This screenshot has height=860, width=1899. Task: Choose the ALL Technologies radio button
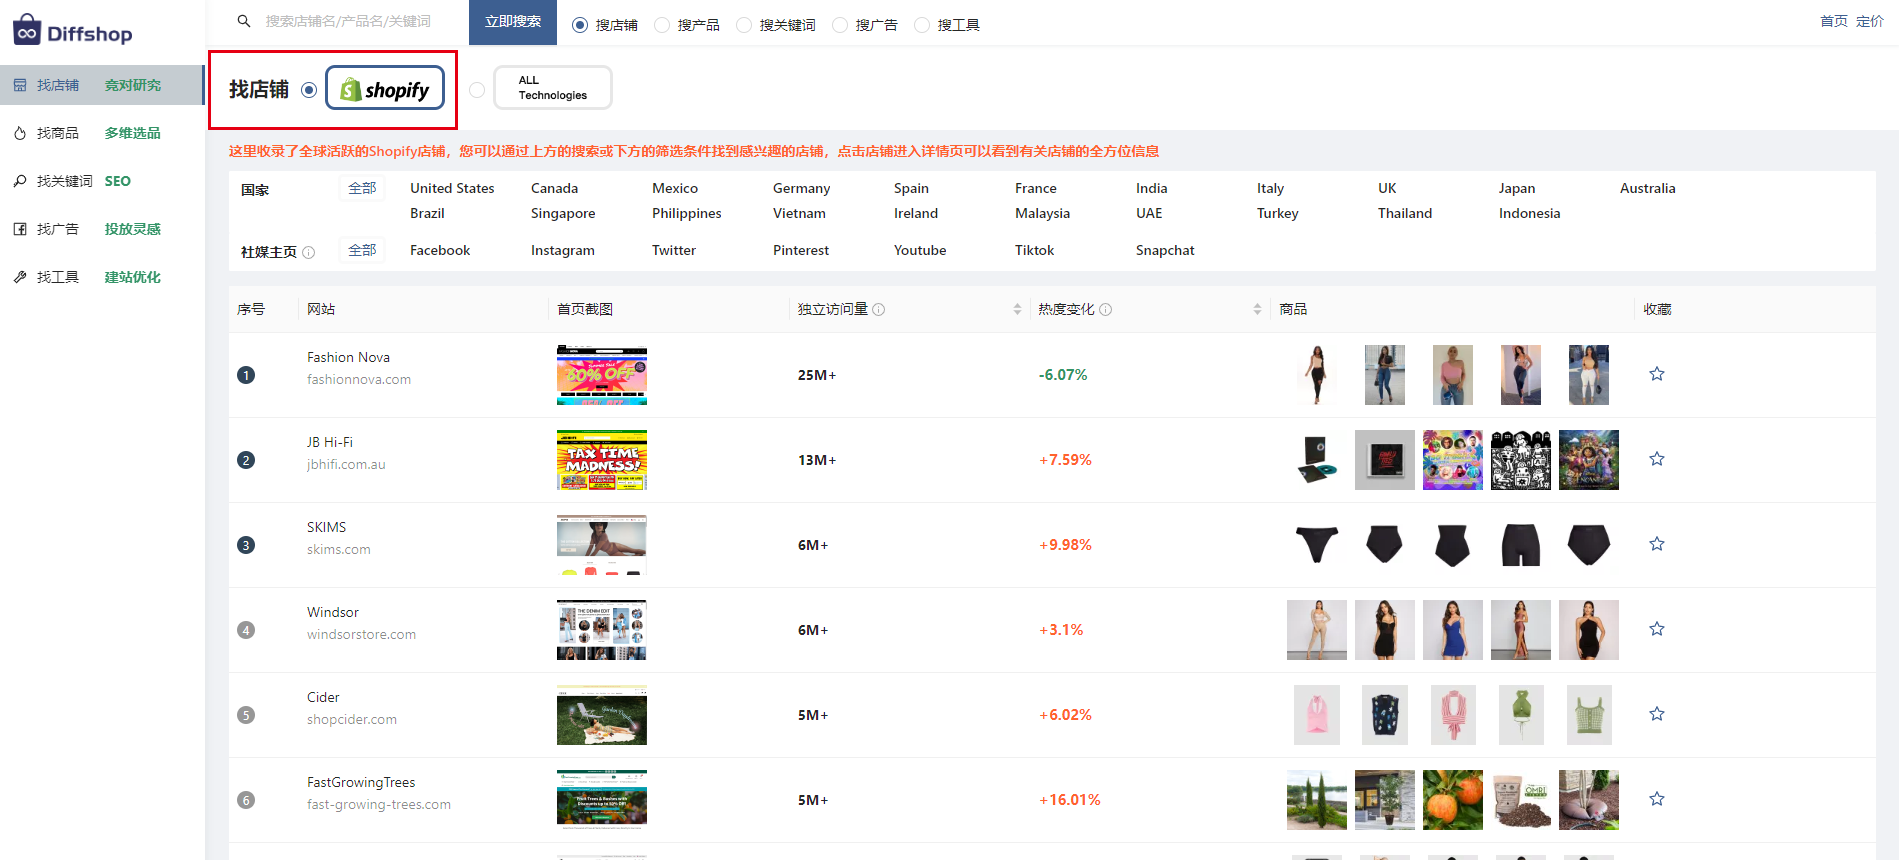pos(477,90)
